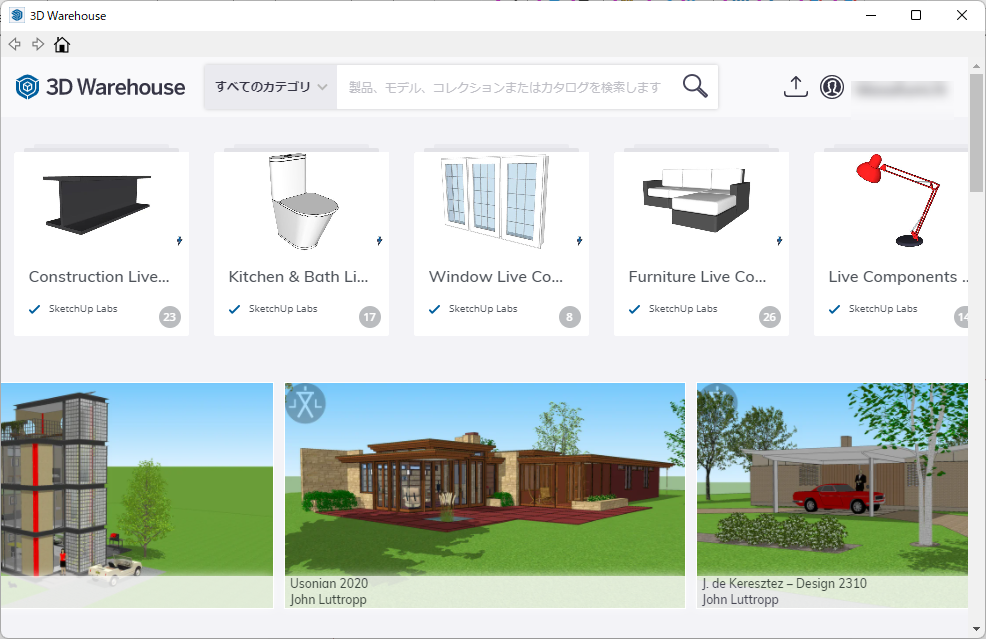Open the Usonian 2020 featured model
Viewport: 986px width, 639px height.
485,480
